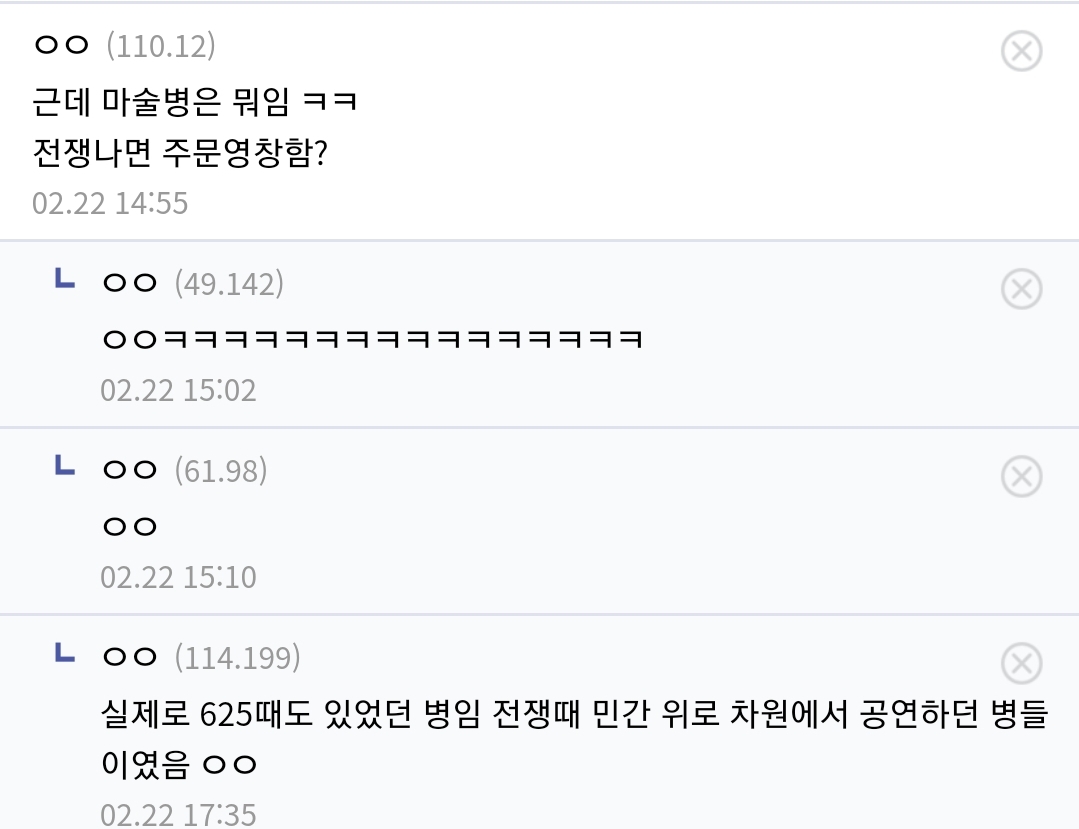
Task: Delete the reply from user 114.199
Action: 1021,664
